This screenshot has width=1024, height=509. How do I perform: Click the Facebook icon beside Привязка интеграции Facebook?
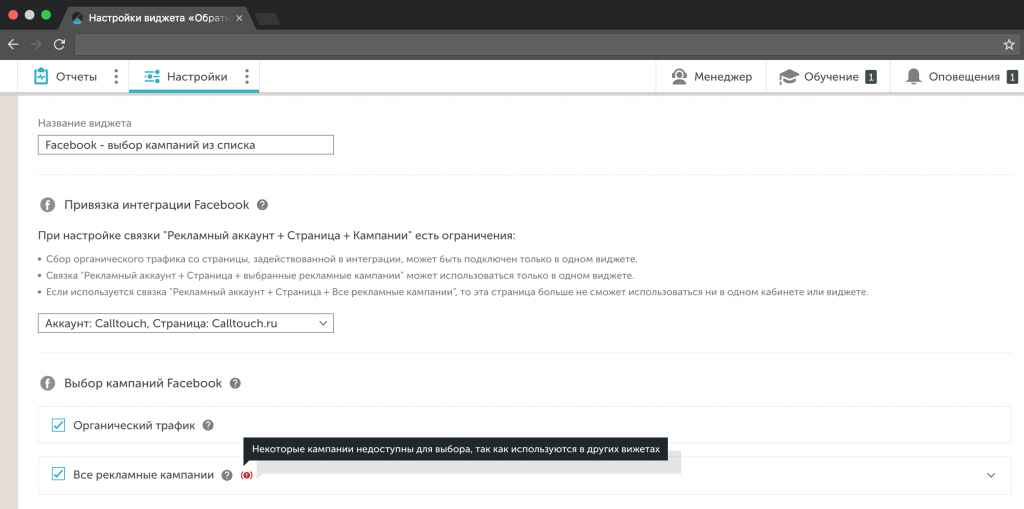tap(48, 205)
